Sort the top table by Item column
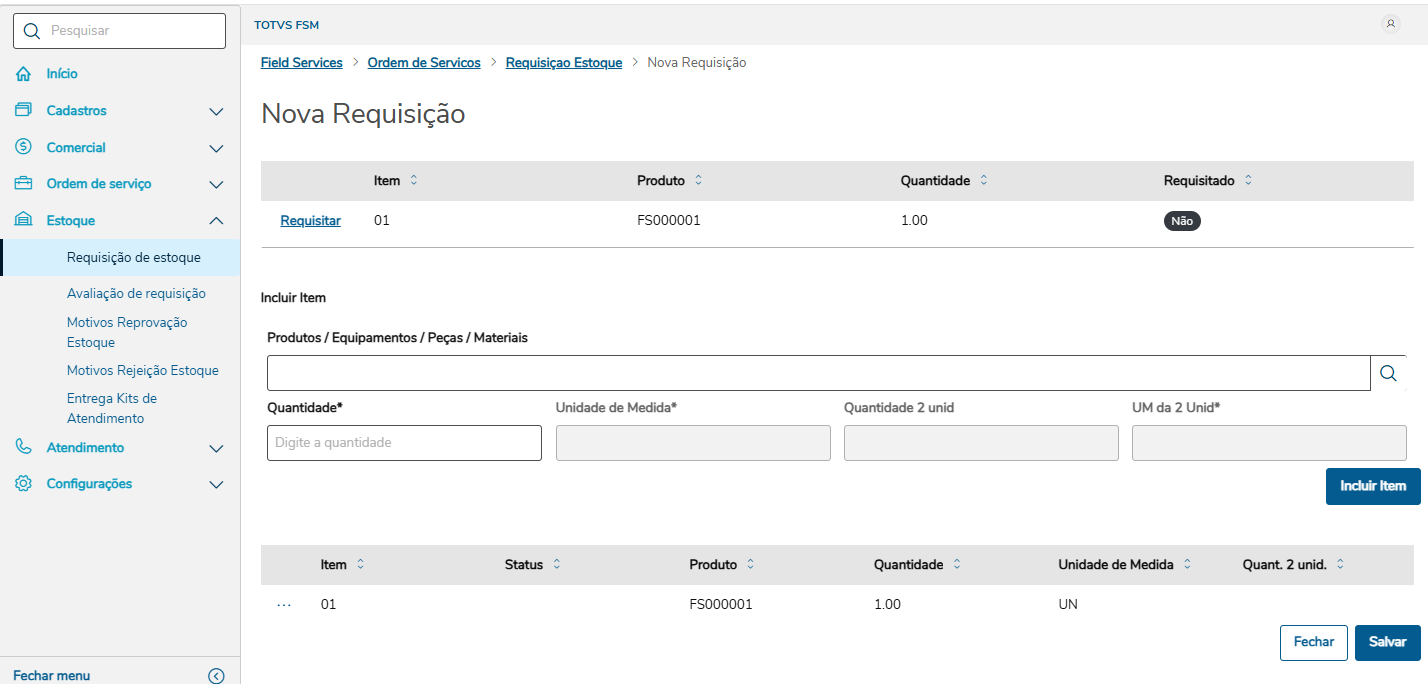The height and width of the screenshot is (684, 1428). [414, 181]
